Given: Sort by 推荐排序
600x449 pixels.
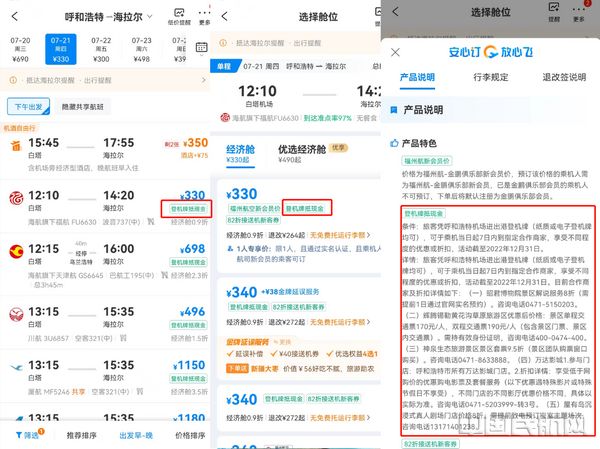Looking at the screenshot, I should [x=82, y=435].
